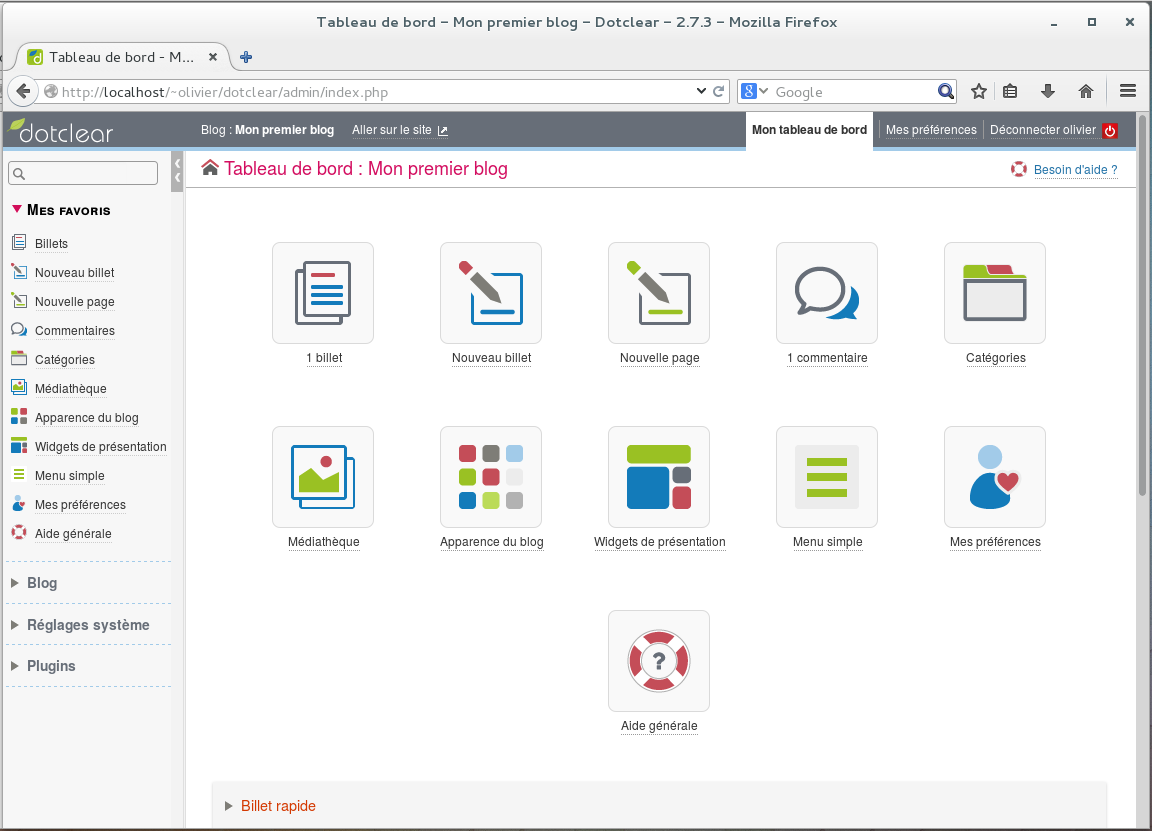Screen dimensions: 1152x831
Task: Select the Mon tableau de bord tab
Action: click(x=809, y=130)
